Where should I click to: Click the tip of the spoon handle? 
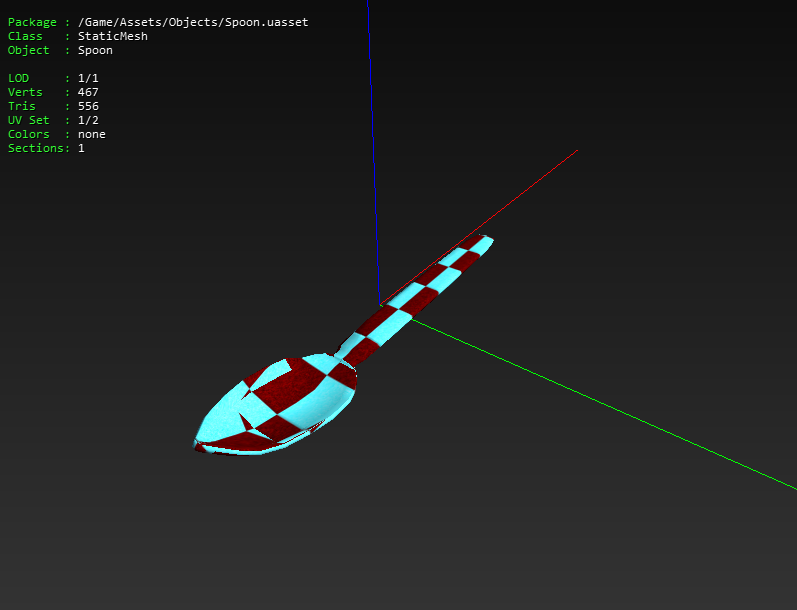(x=487, y=240)
